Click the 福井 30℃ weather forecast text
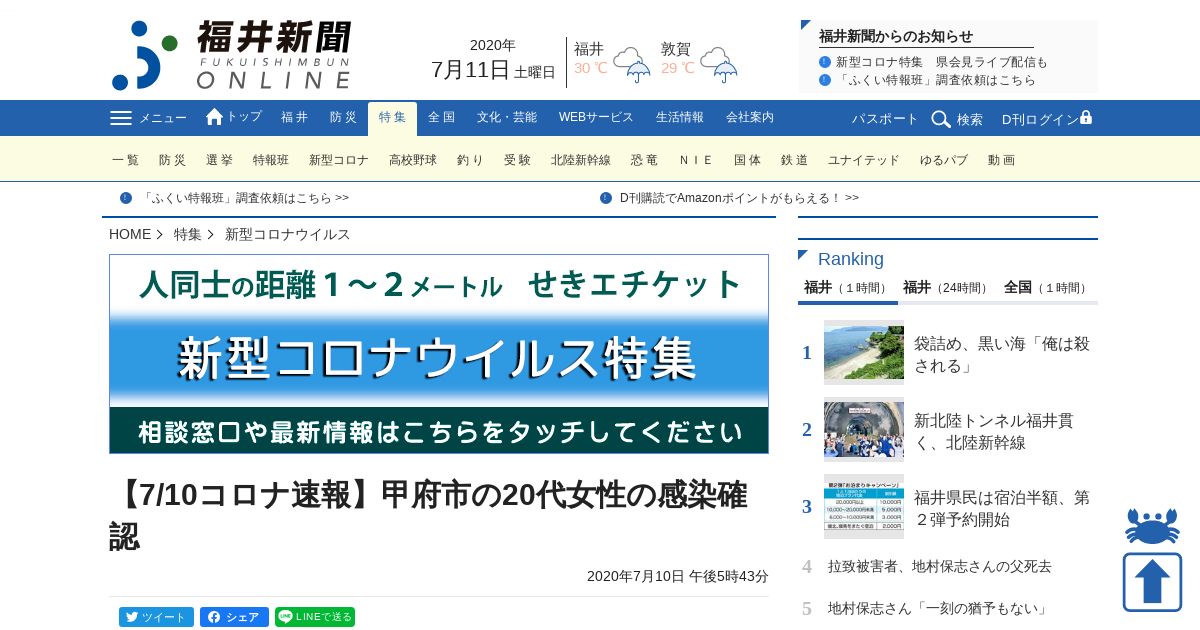The height and width of the screenshot is (630, 1200). coord(590,58)
